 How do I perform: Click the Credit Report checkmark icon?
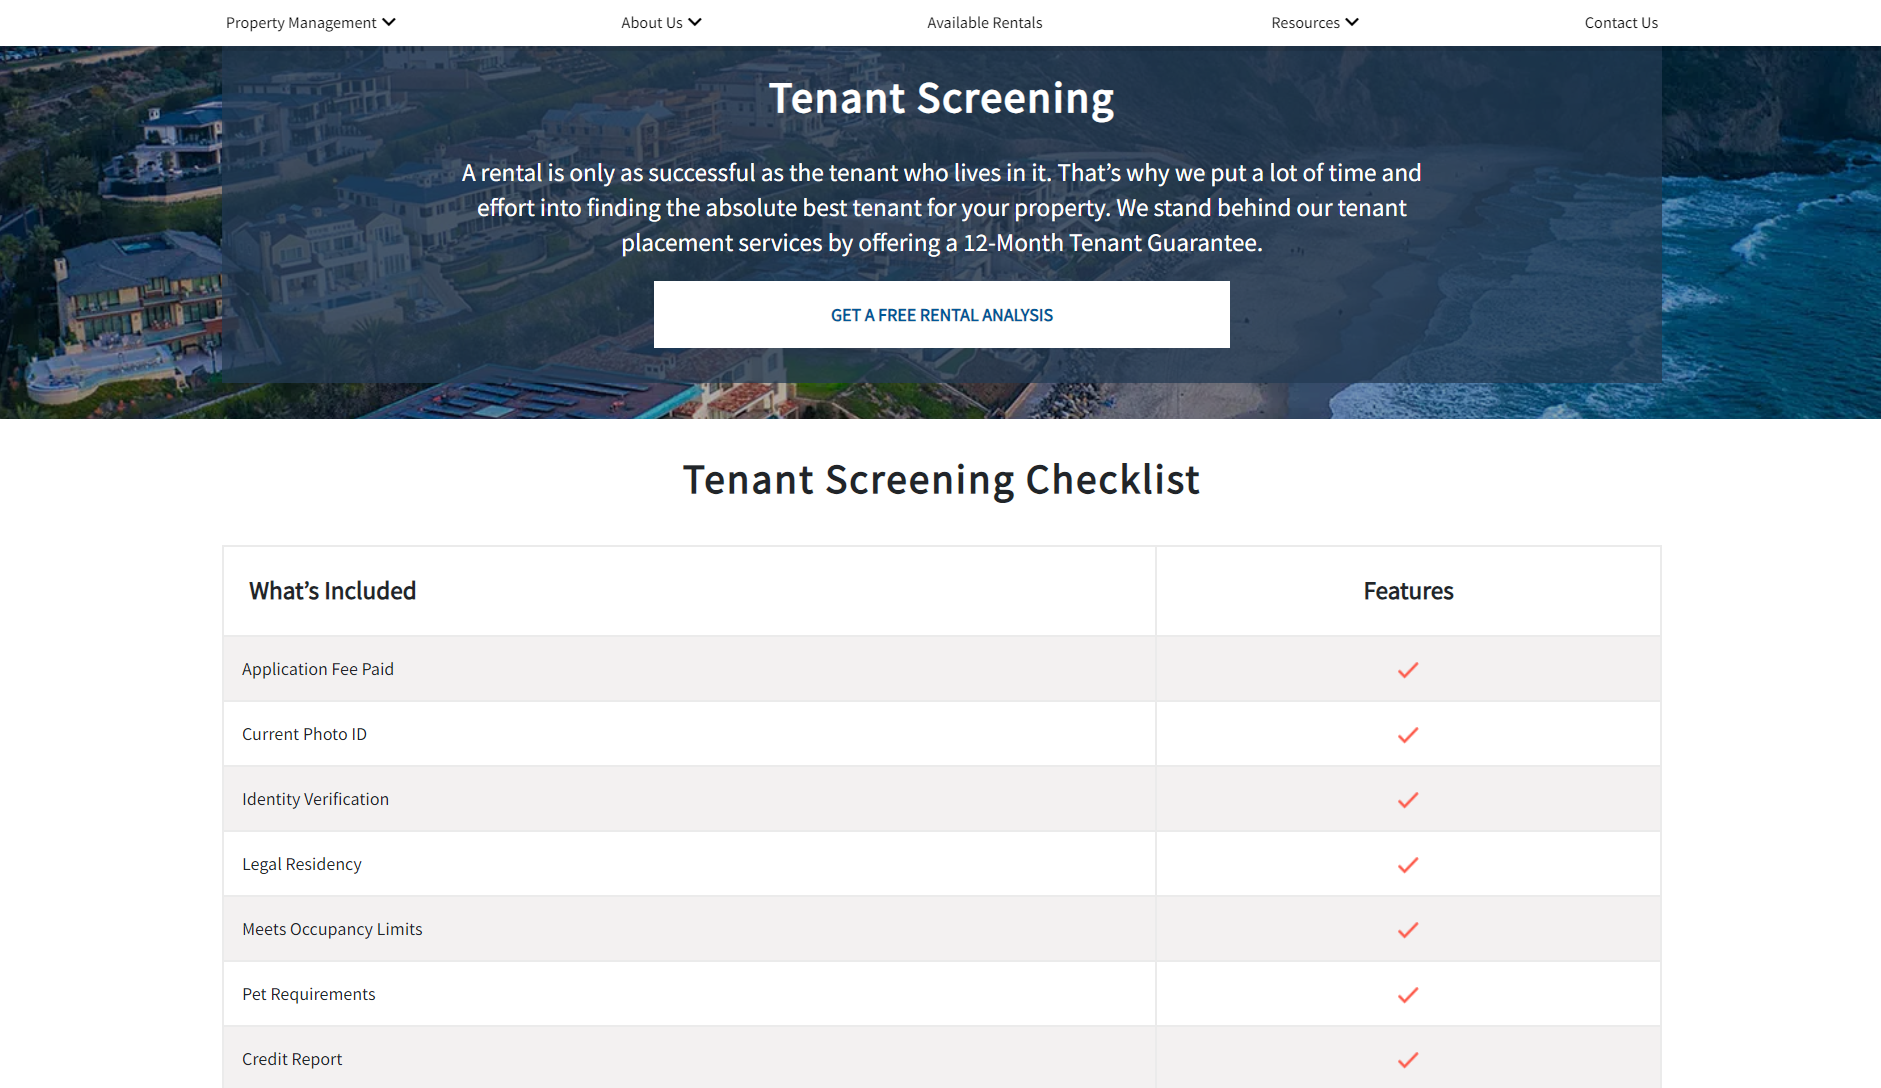(1408, 1060)
